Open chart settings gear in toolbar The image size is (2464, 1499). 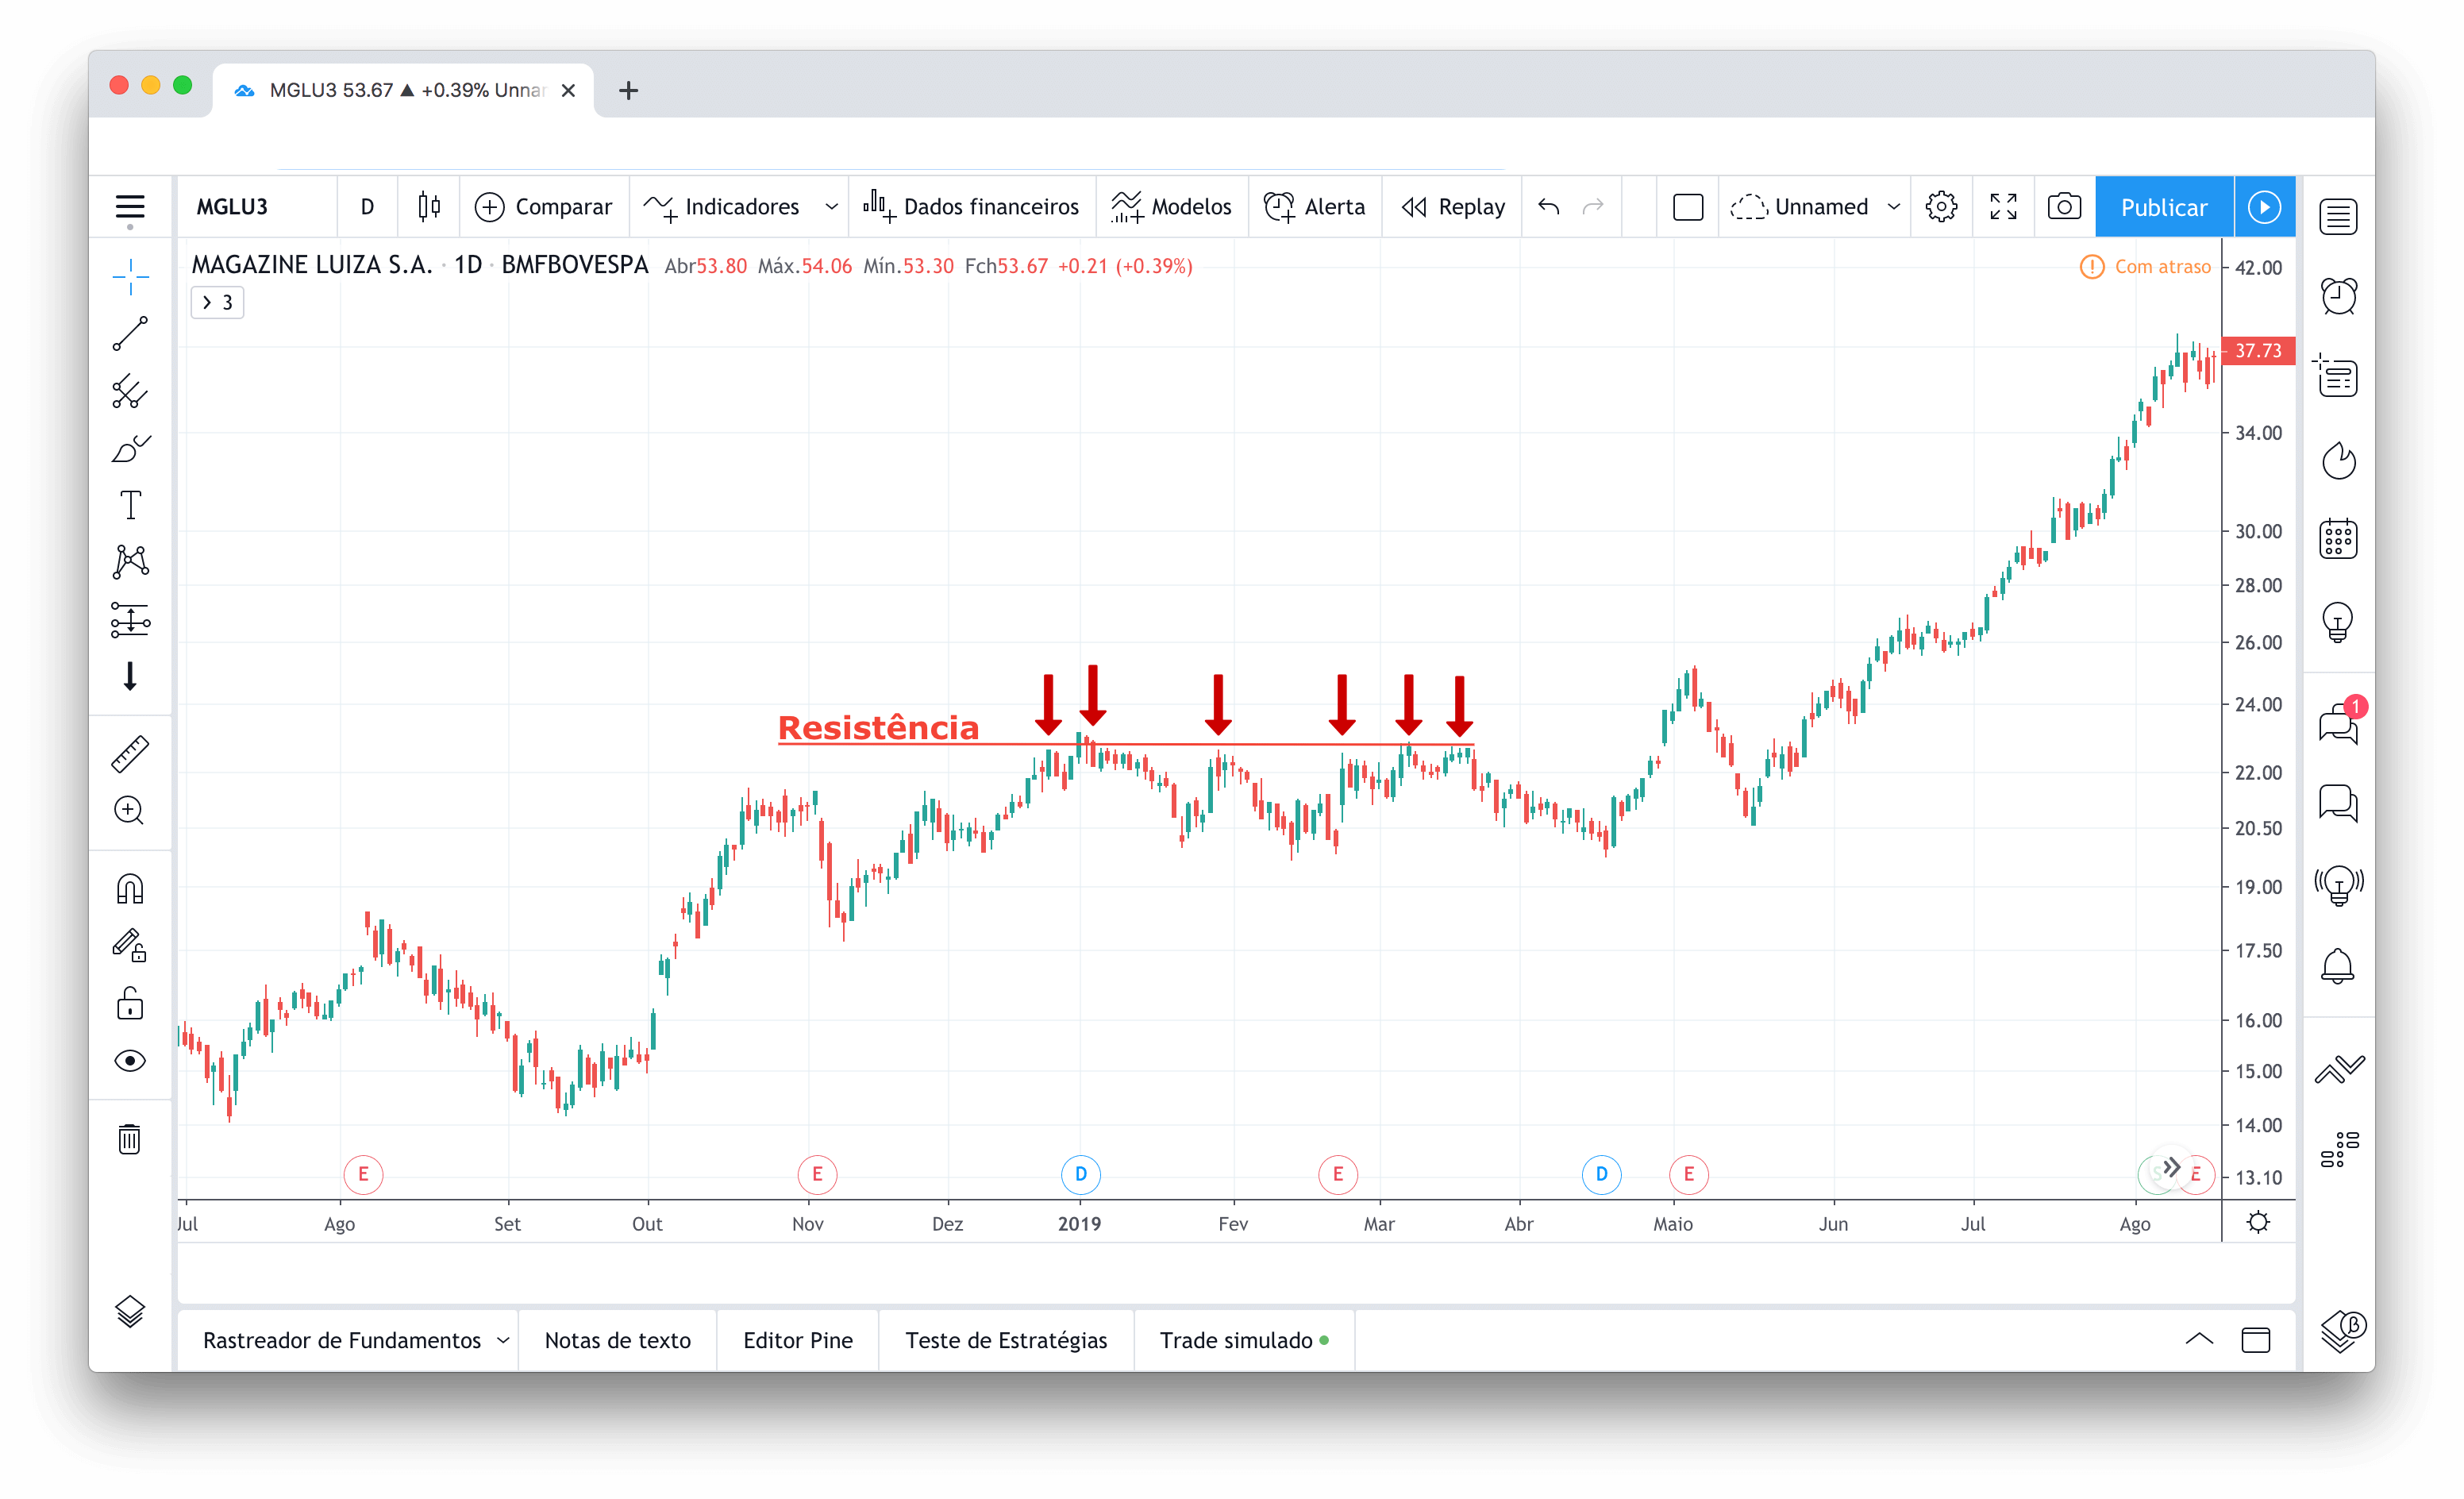click(1941, 207)
